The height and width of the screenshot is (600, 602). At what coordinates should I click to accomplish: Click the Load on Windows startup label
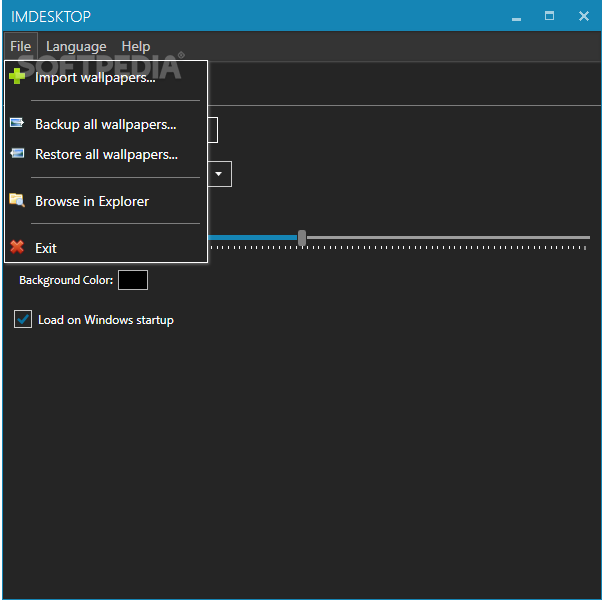[x=106, y=320]
